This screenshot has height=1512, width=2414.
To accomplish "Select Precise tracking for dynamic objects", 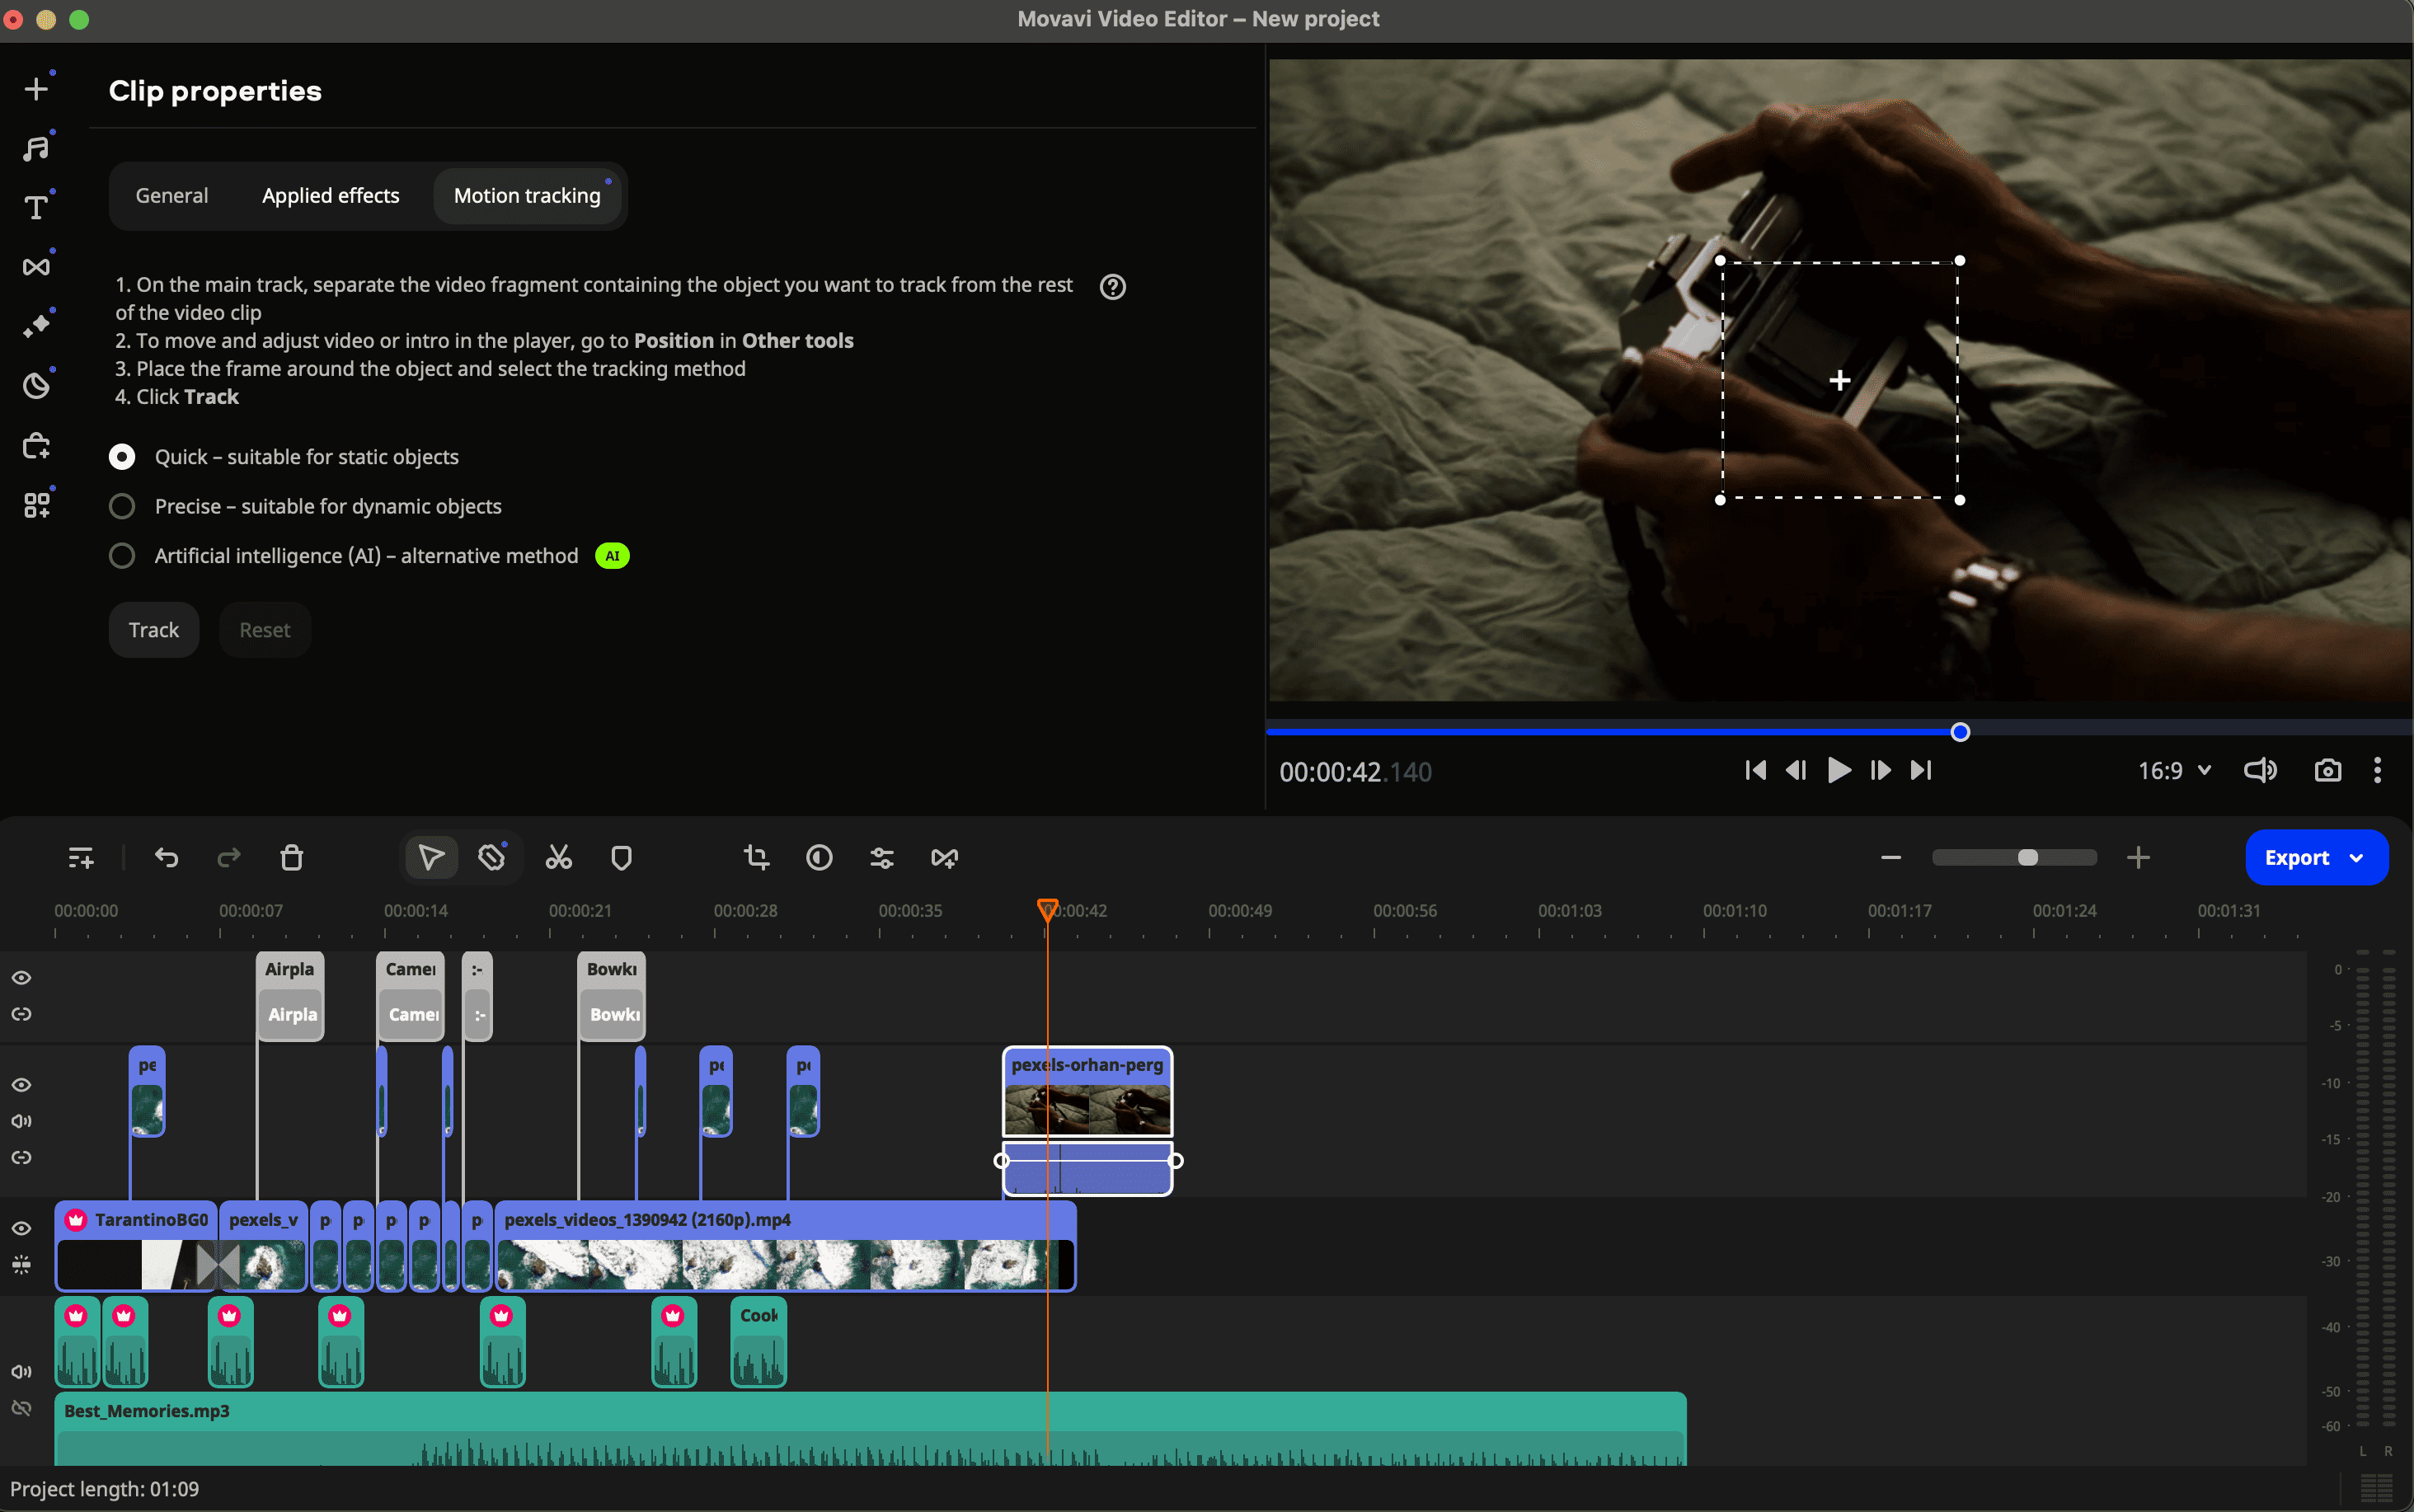I will click(x=122, y=507).
